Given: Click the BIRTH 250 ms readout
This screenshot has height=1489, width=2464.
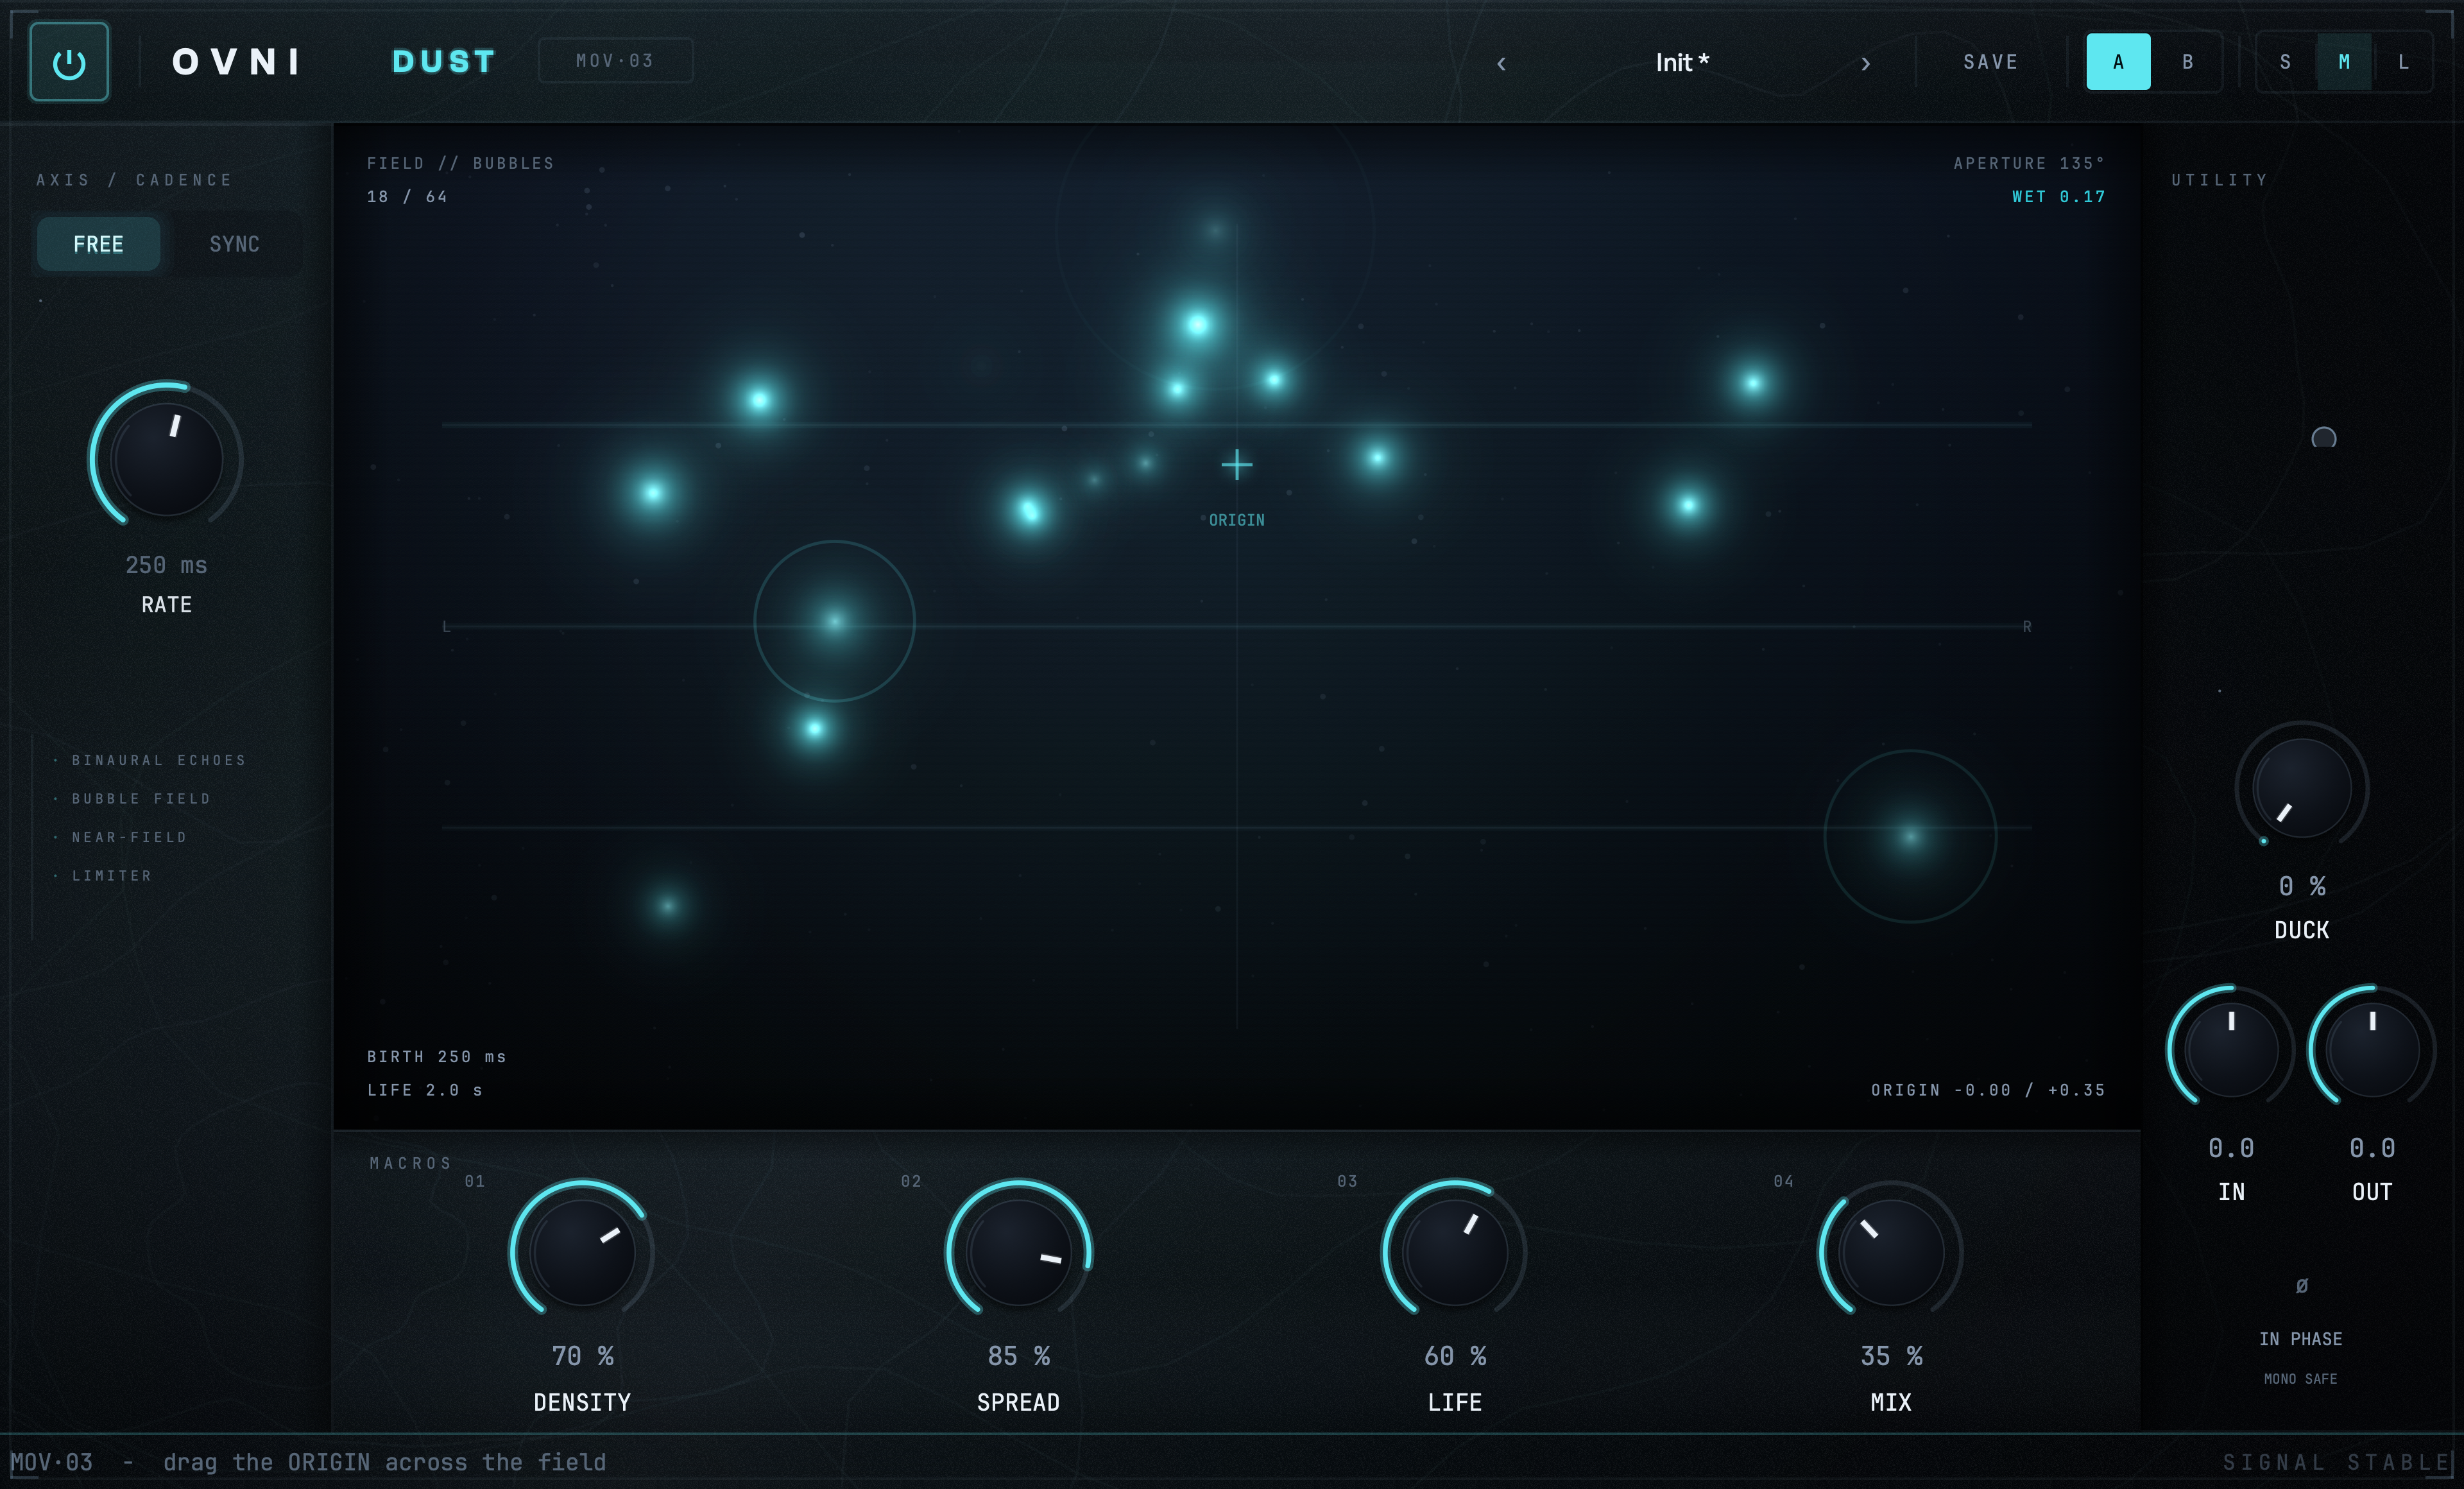Looking at the screenshot, I should (436, 1057).
